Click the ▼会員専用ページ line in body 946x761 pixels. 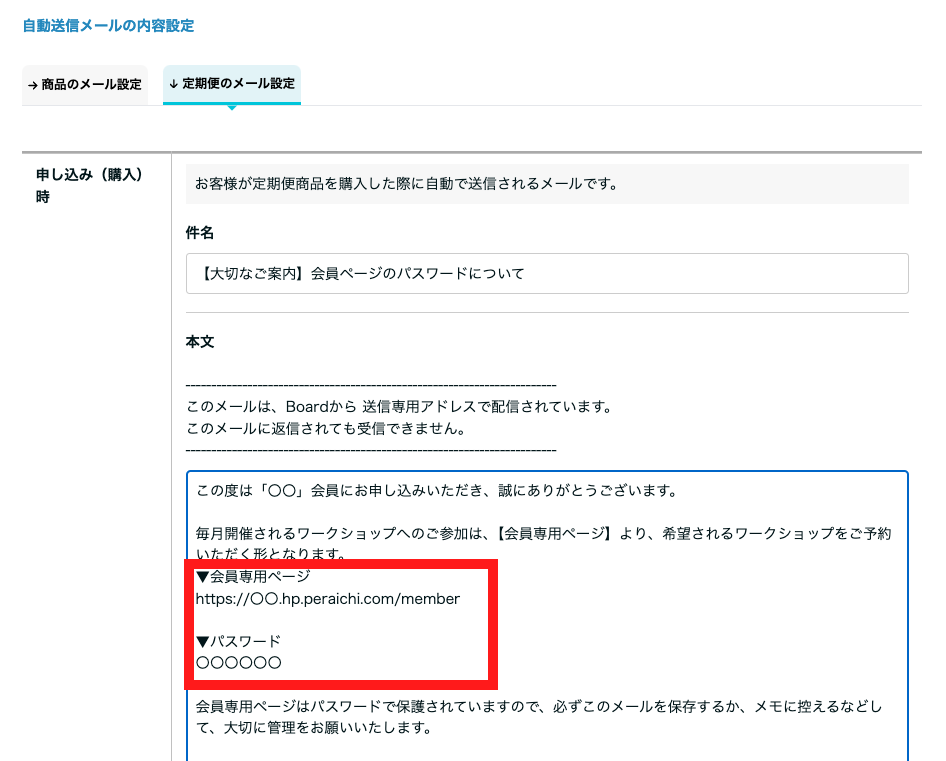[x=253, y=576]
